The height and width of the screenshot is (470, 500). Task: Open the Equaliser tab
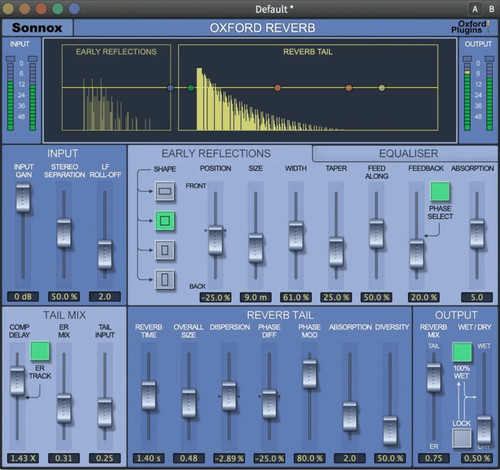pos(408,153)
